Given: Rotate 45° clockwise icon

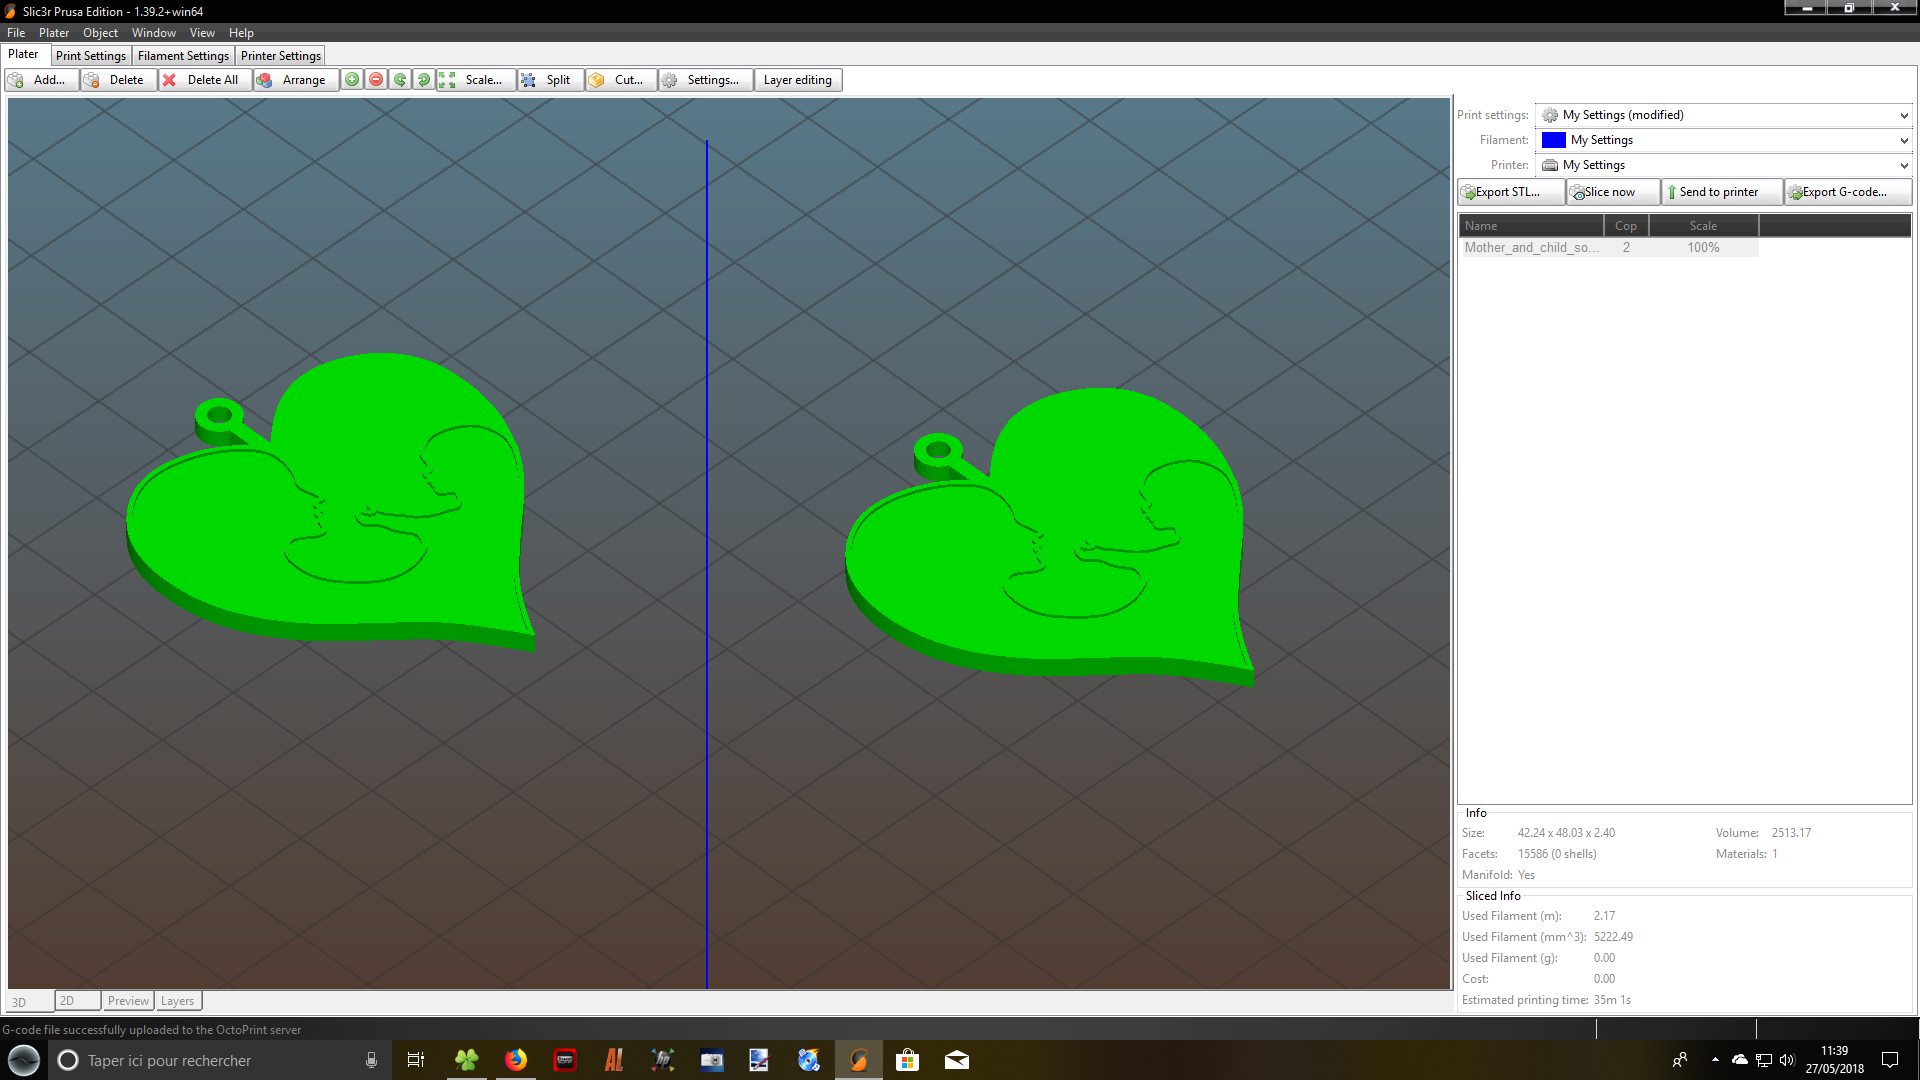Looking at the screenshot, I should [424, 80].
